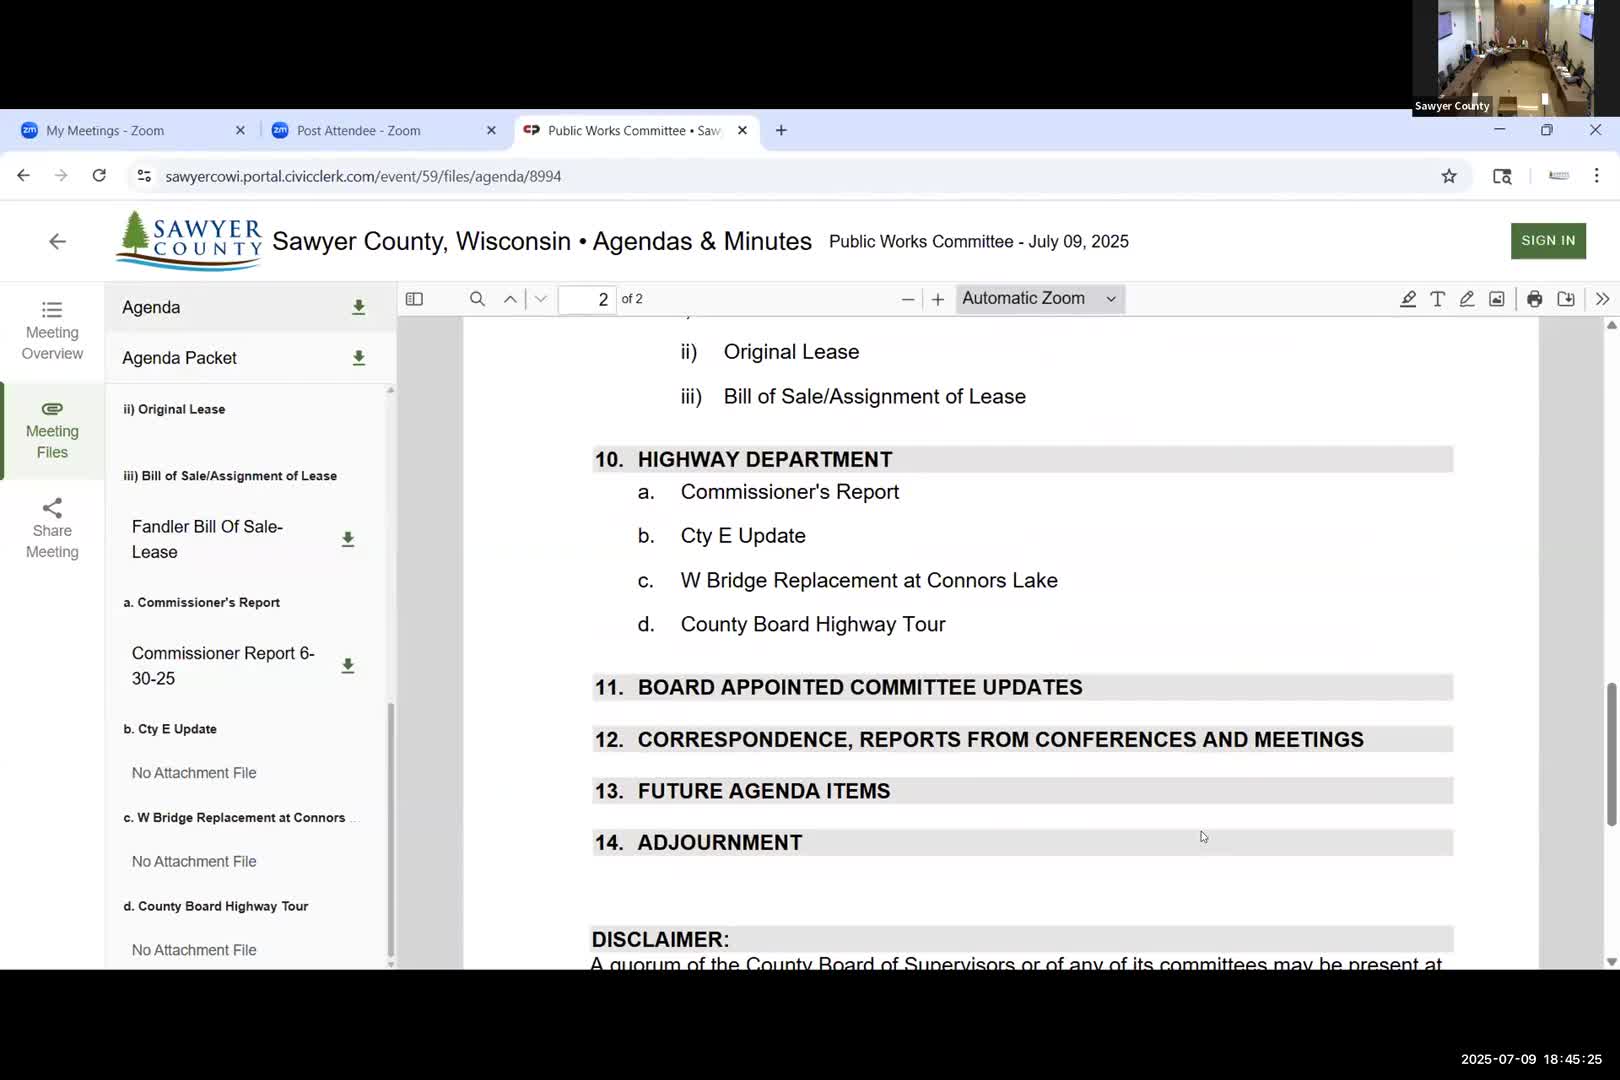Screen dimensions: 1620x1080
Task: Open Meeting Overview section
Action: click(52, 330)
